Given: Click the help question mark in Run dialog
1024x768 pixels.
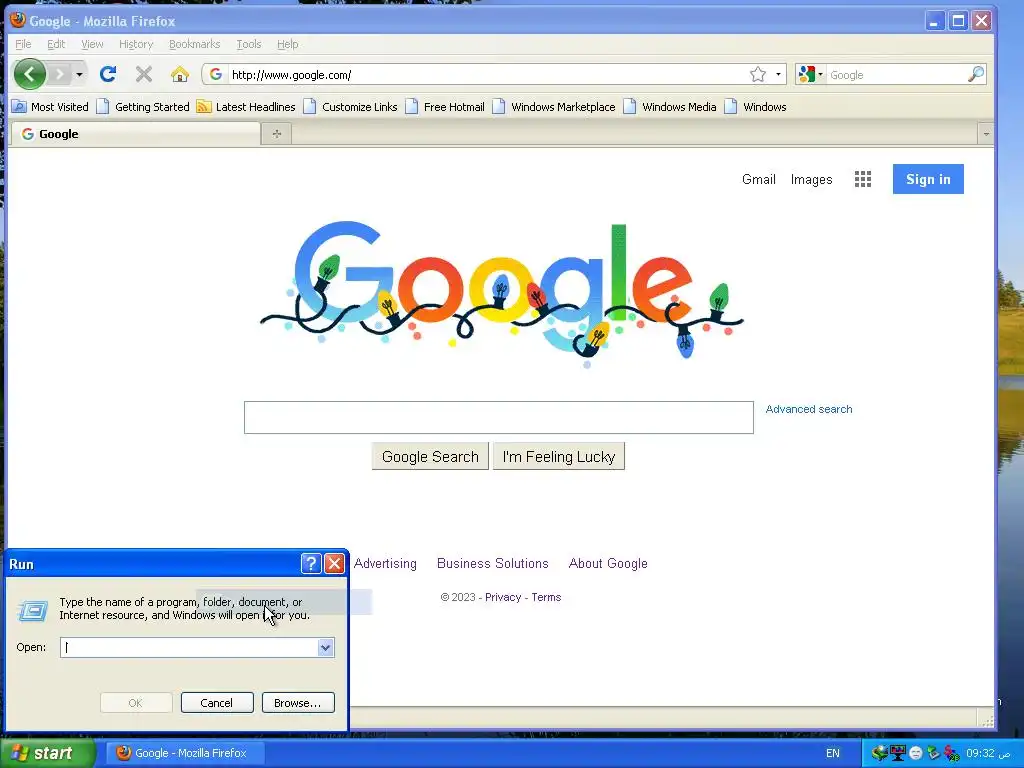Looking at the screenshot, I should [311, 563].
